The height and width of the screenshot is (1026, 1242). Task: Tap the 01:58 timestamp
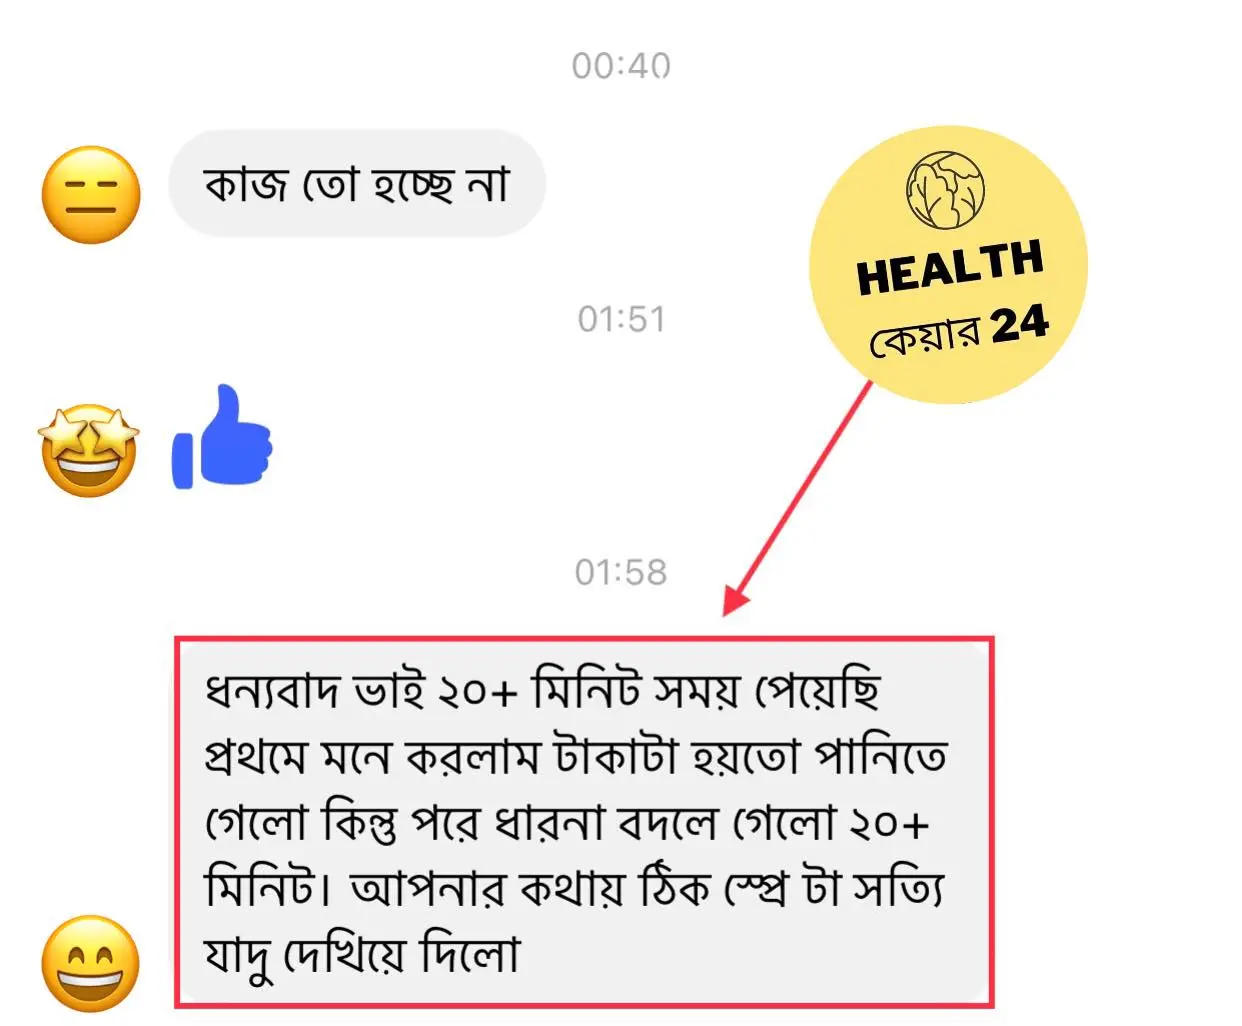click(621, 572)
